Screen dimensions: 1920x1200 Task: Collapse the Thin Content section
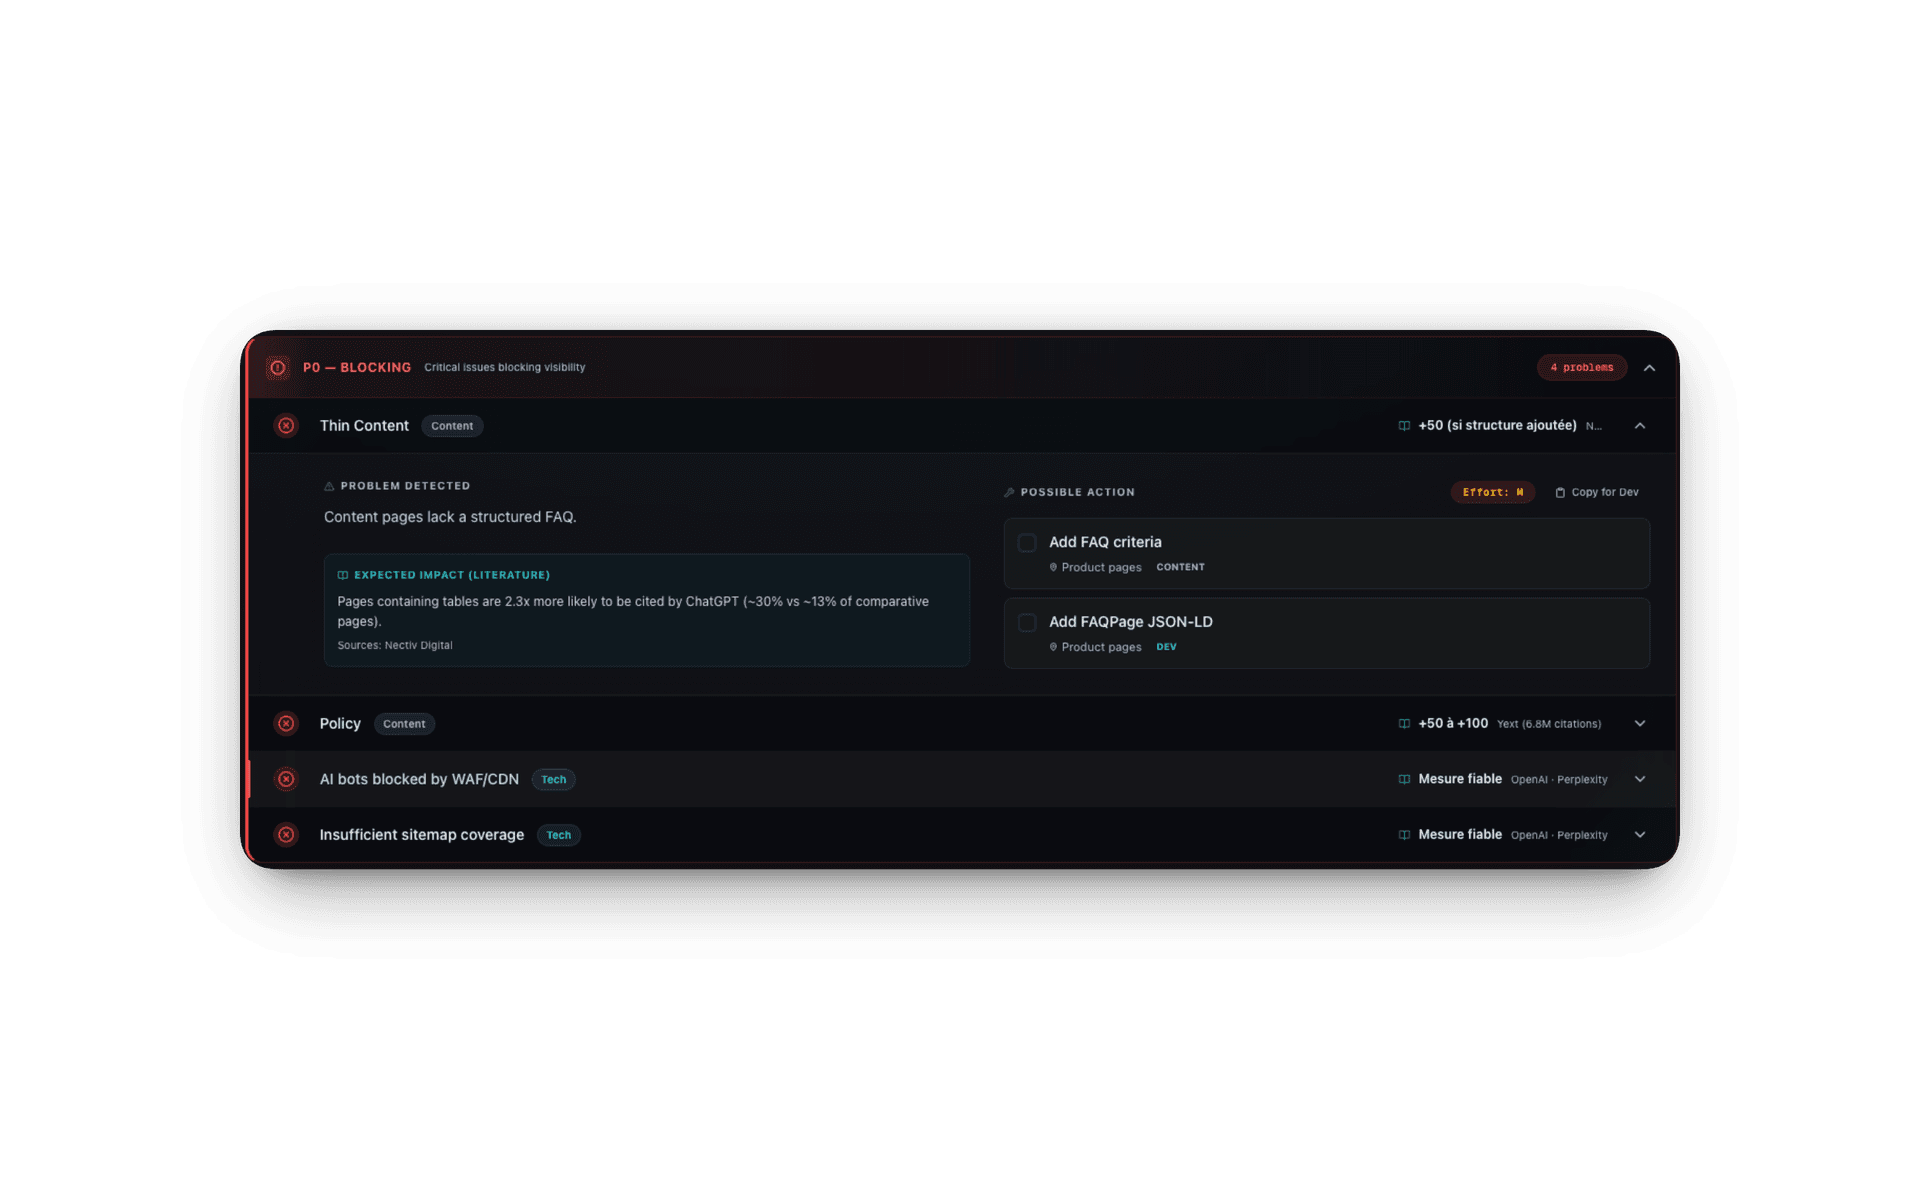click(1640, 425)
